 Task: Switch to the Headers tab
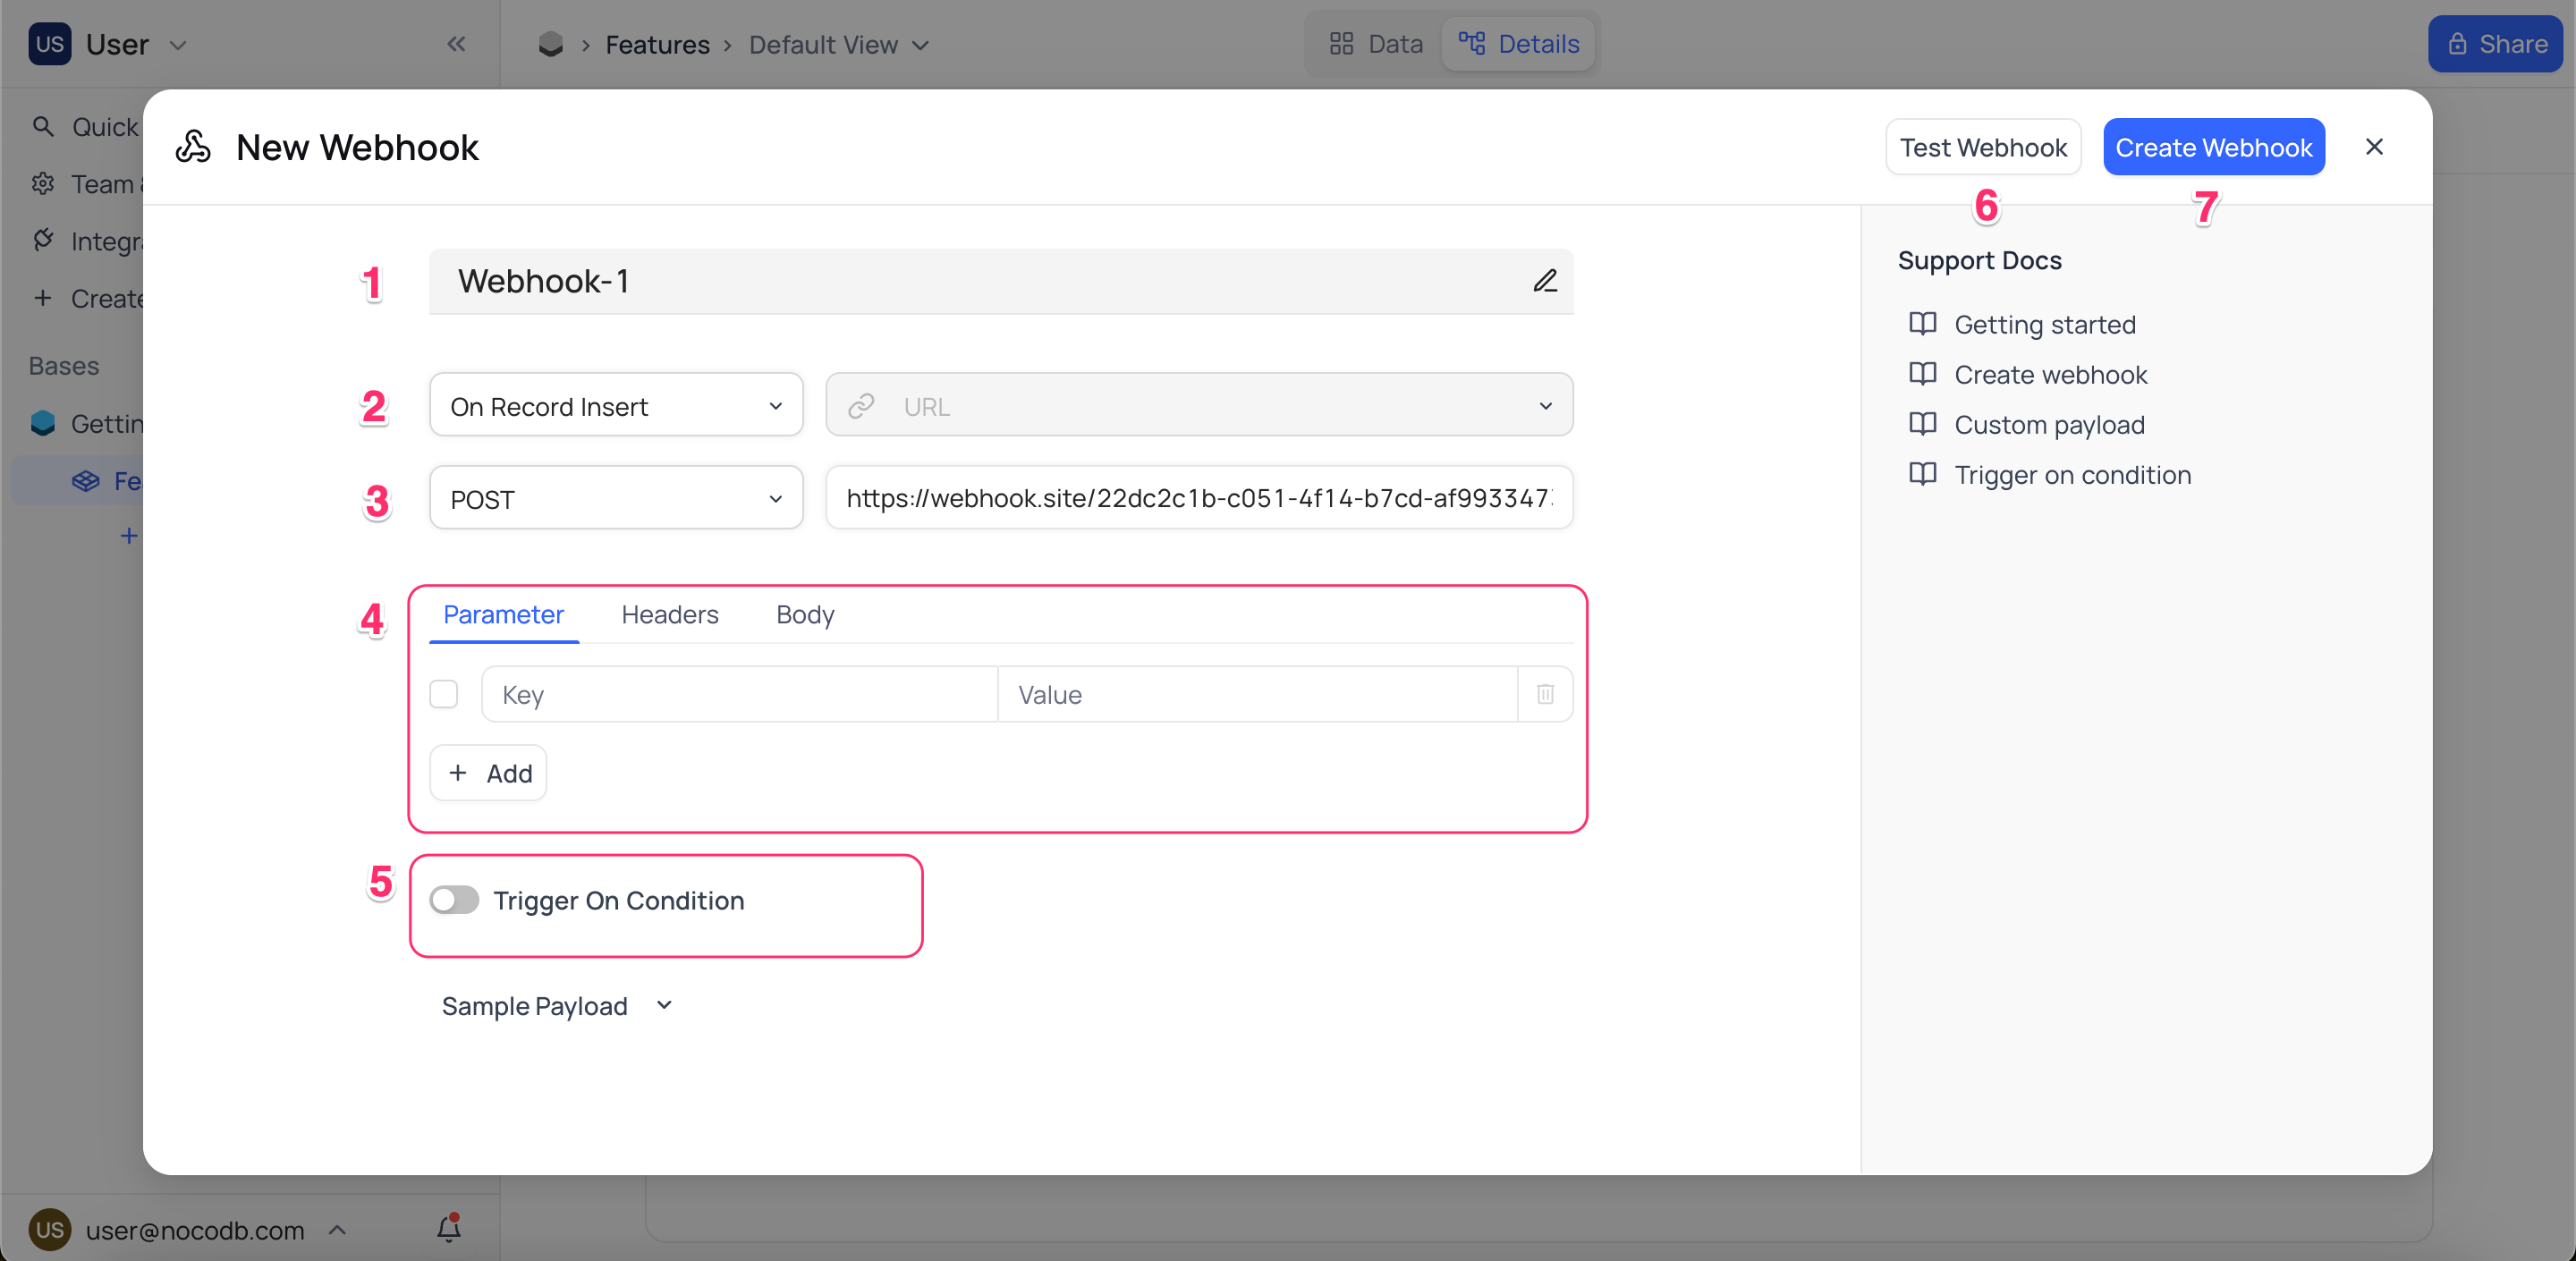tap(670, 614)
